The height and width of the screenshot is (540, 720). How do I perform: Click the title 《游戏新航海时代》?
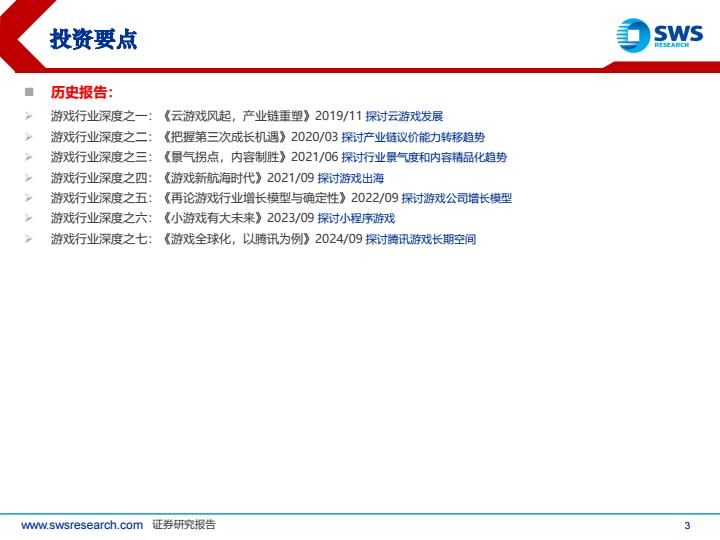(212, 178)
